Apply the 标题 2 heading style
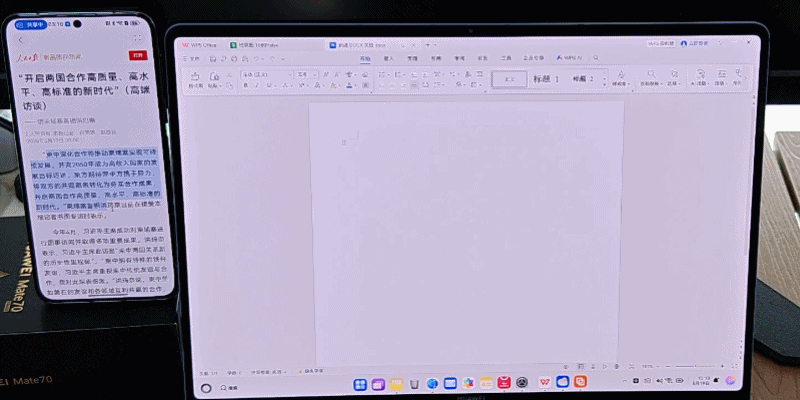 pos(583,79)
